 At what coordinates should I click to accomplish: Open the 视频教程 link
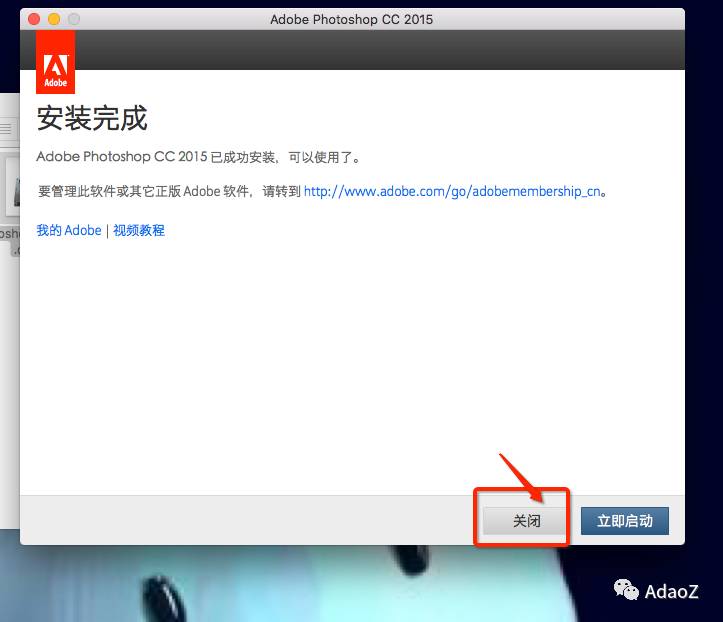(139, 230)
